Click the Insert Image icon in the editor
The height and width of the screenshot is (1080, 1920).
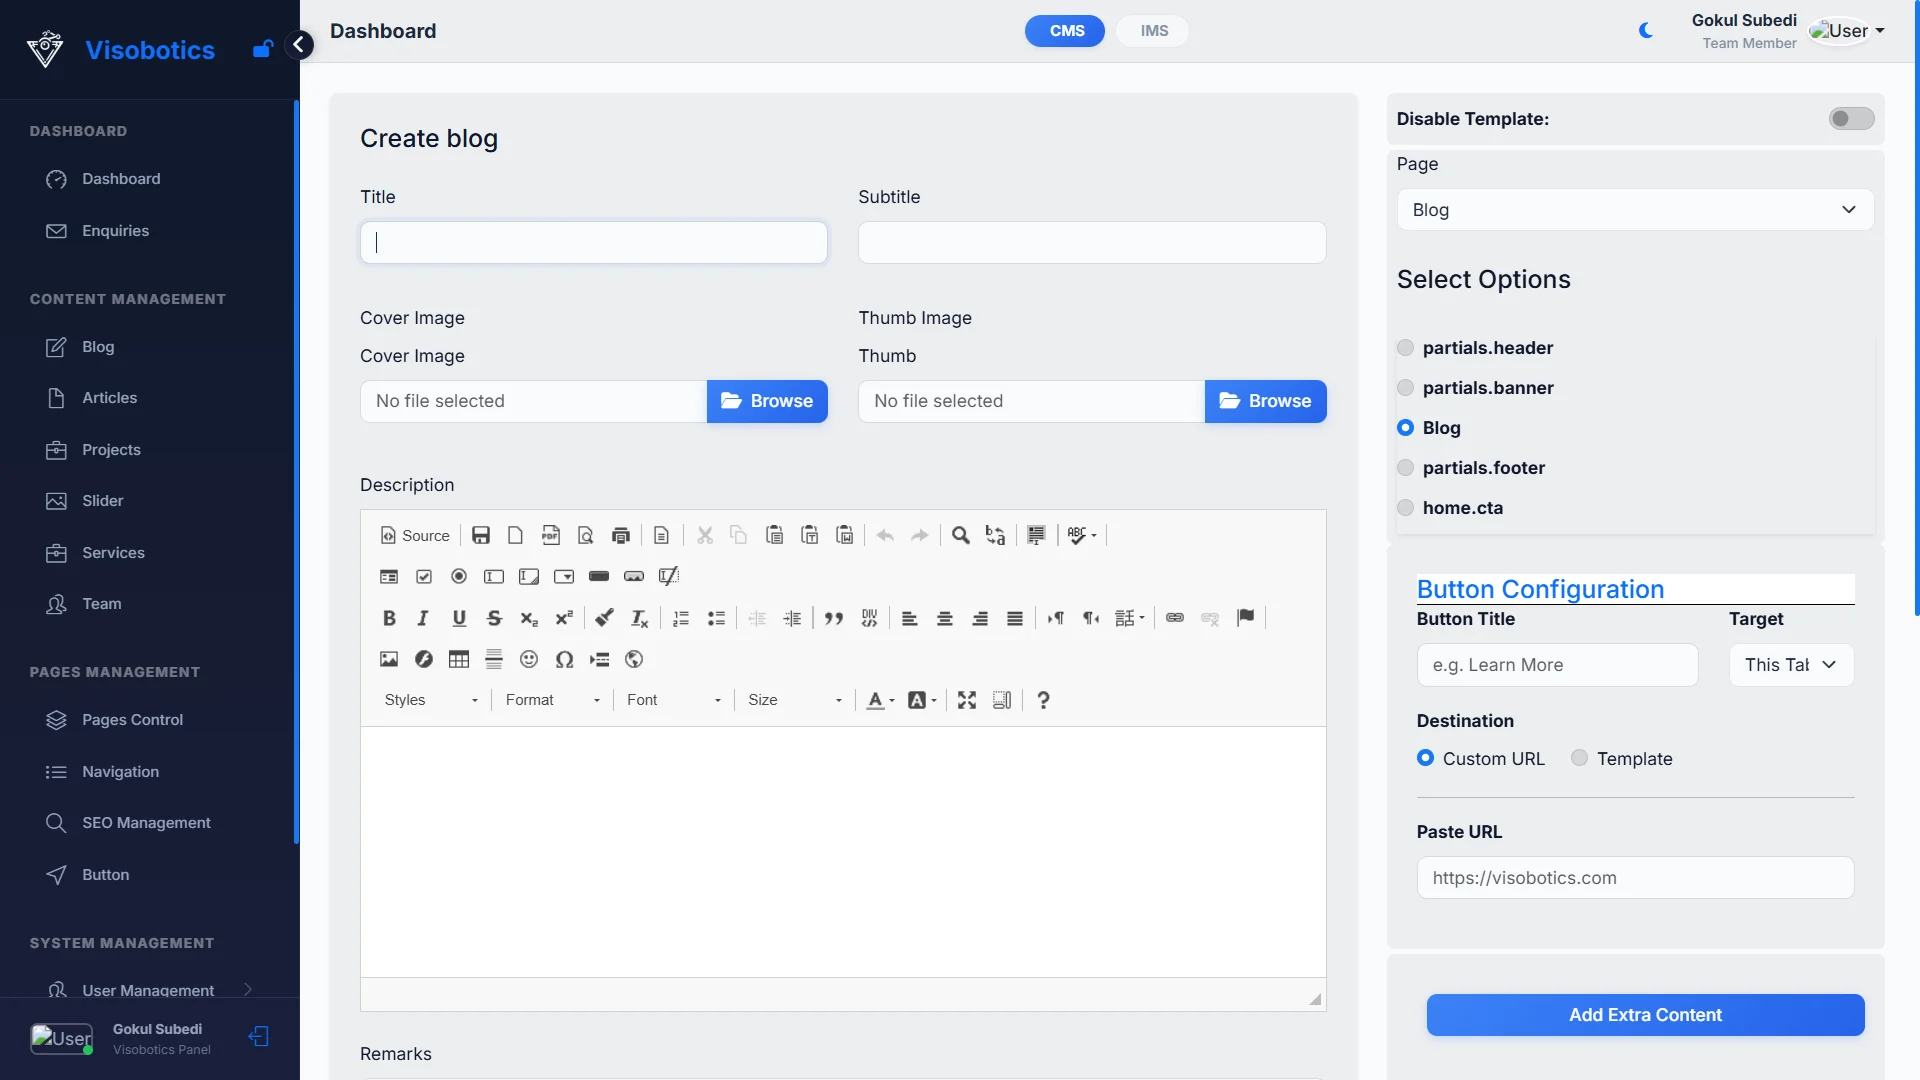(389, 659)
